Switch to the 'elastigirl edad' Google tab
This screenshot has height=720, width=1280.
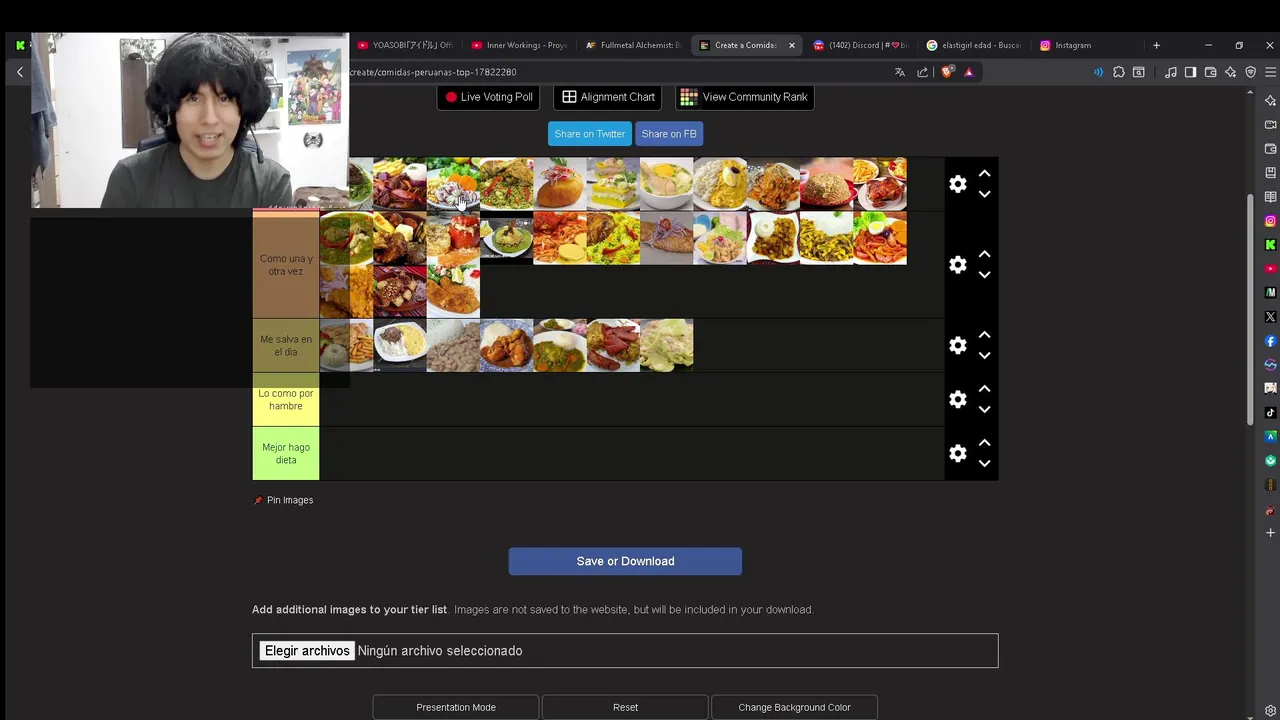(x=975, y=45)
